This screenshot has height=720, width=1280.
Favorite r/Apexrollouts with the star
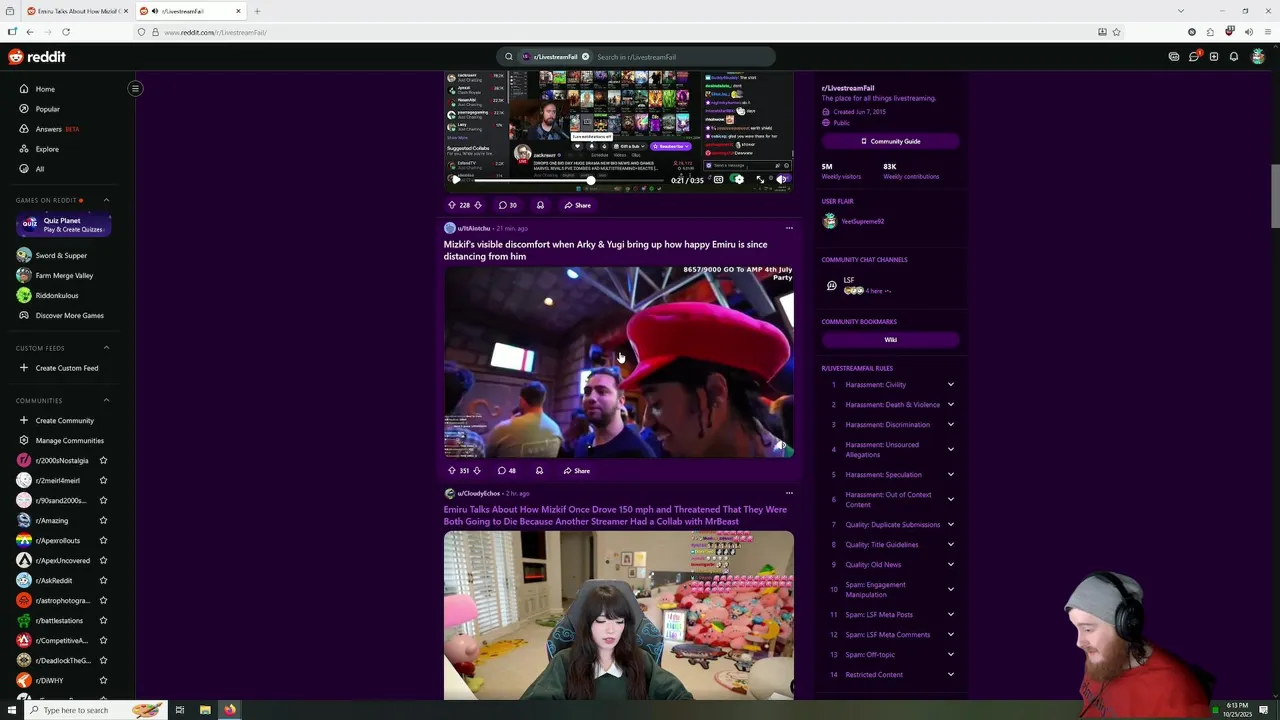pos(103,540)
